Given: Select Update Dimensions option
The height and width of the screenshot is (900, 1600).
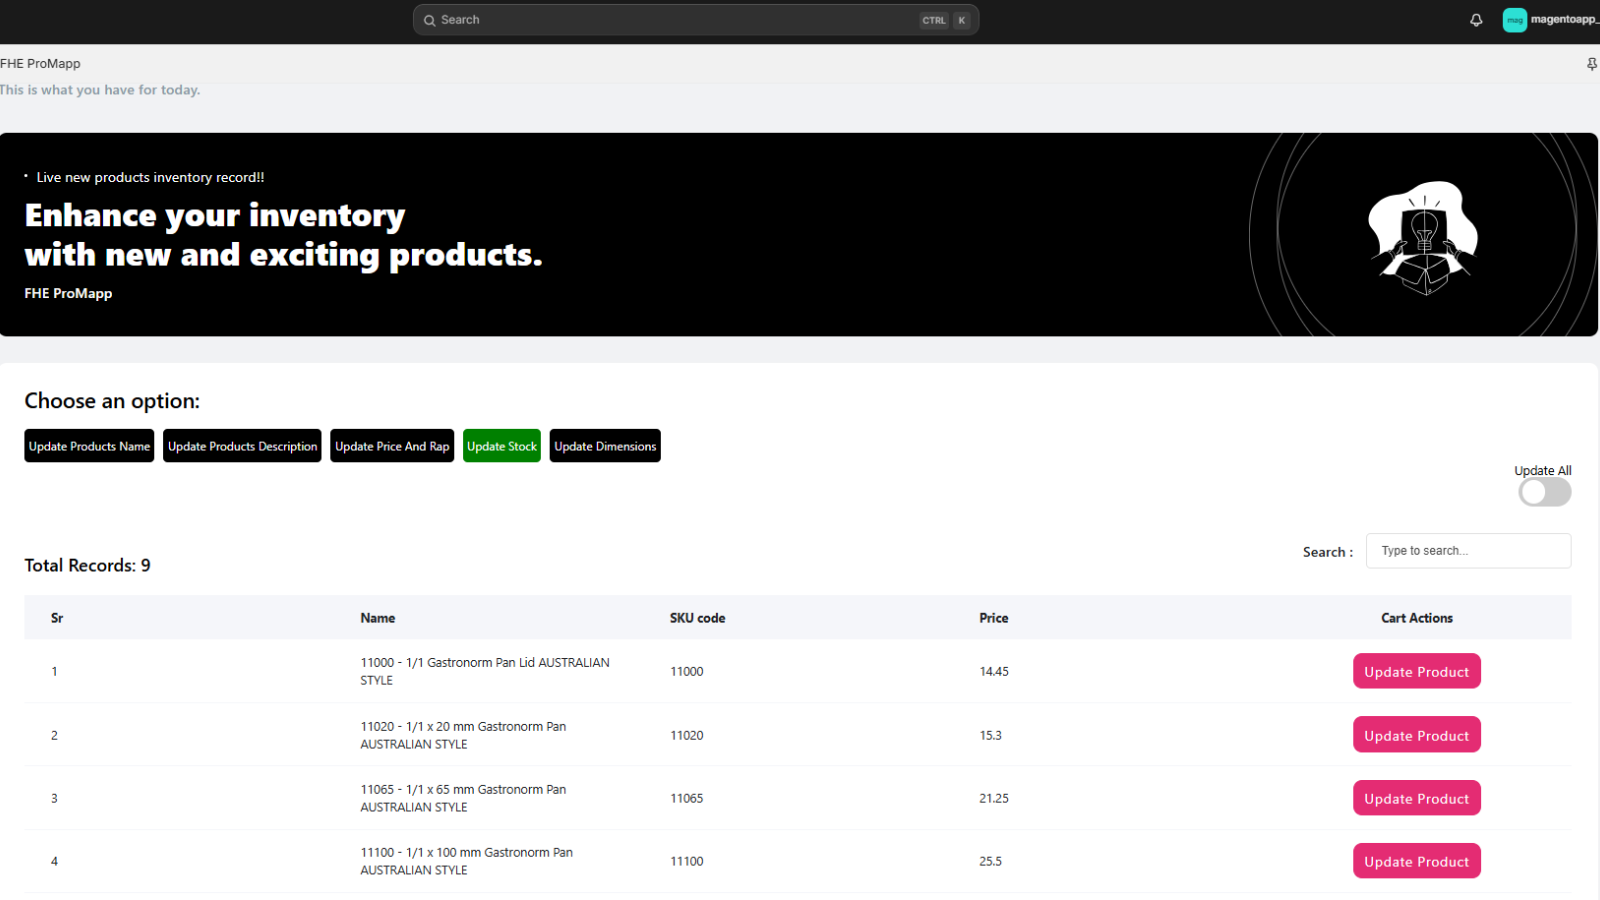Looking at the screenshot, I should (x=605, y=446).
